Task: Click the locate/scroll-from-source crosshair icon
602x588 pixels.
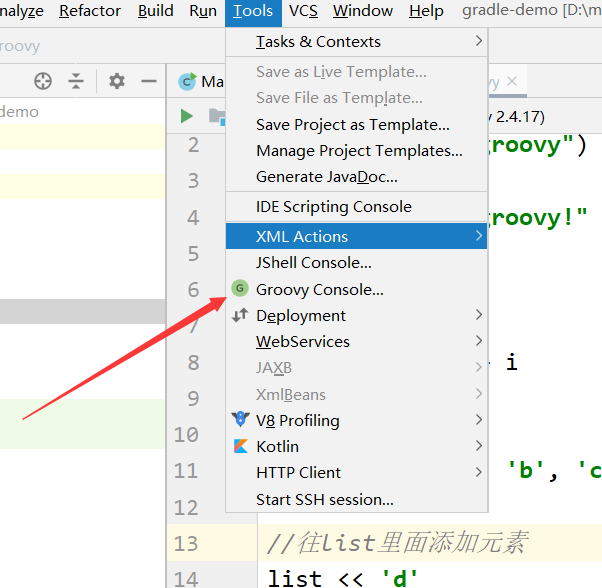Action: [43, 81]
